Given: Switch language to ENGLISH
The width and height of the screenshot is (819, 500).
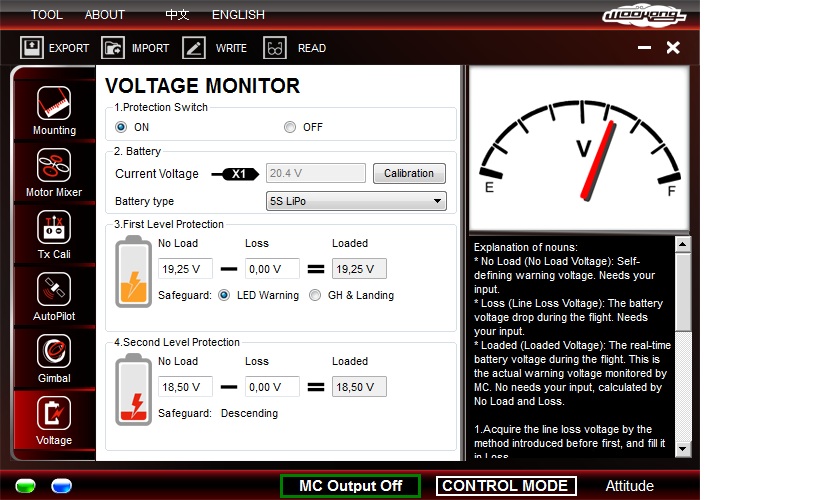Looking at the screenshot, I should tap(238, 15).
